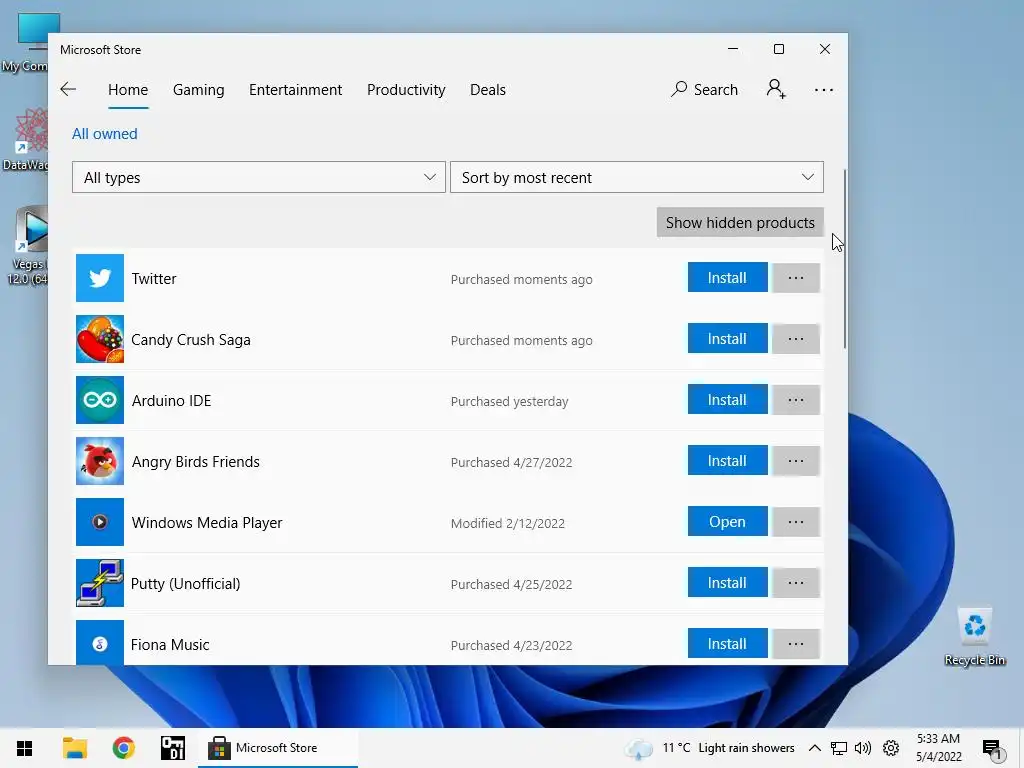Open the settings gear in the system tray
The image size is (1024, 768).
891,748
